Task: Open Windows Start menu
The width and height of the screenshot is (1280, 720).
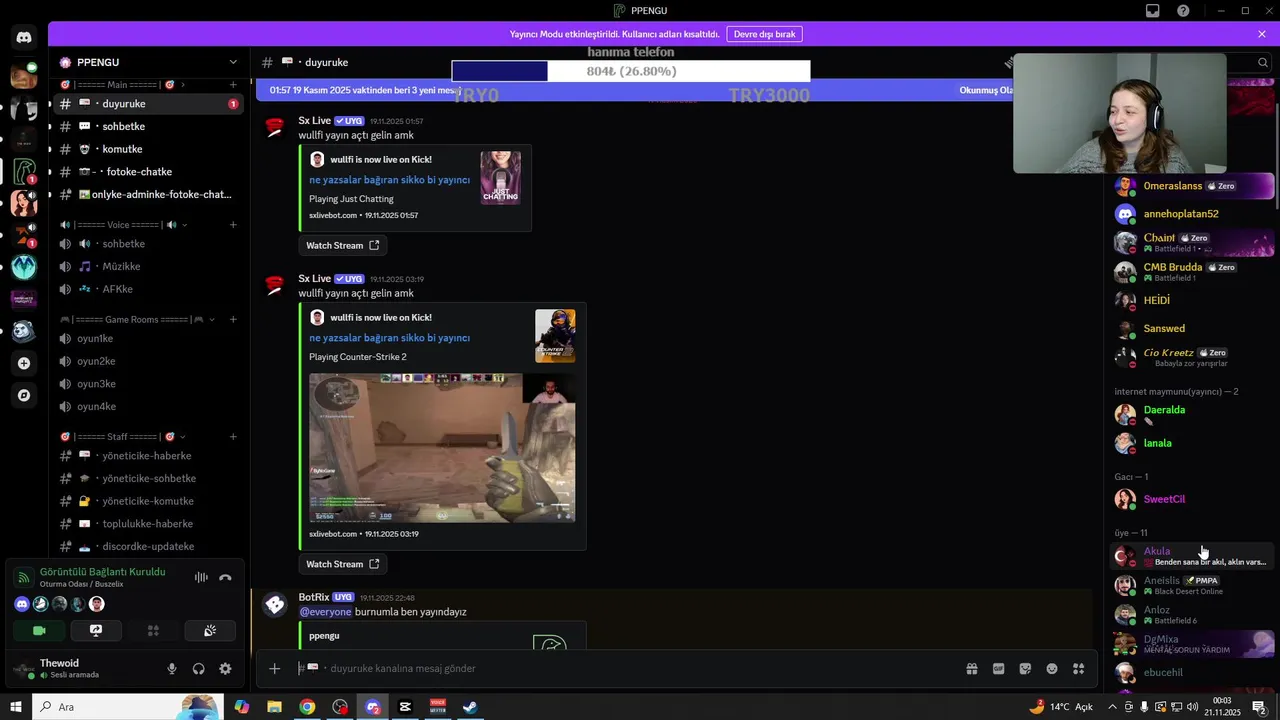Action: pos(15,707)
